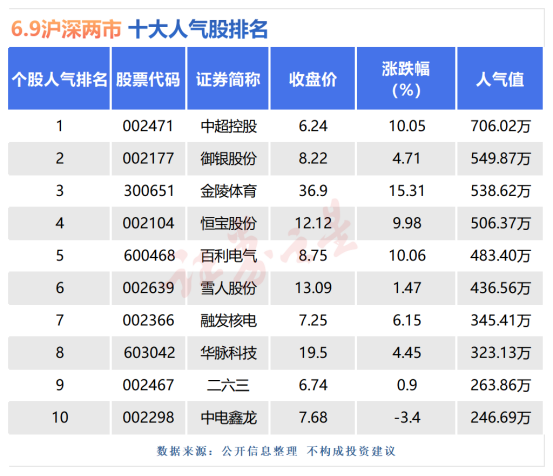Image resolution: width=553 pixels, height=476 pixels.
Task: Click closing price 19.5
Action: [313, 353]
